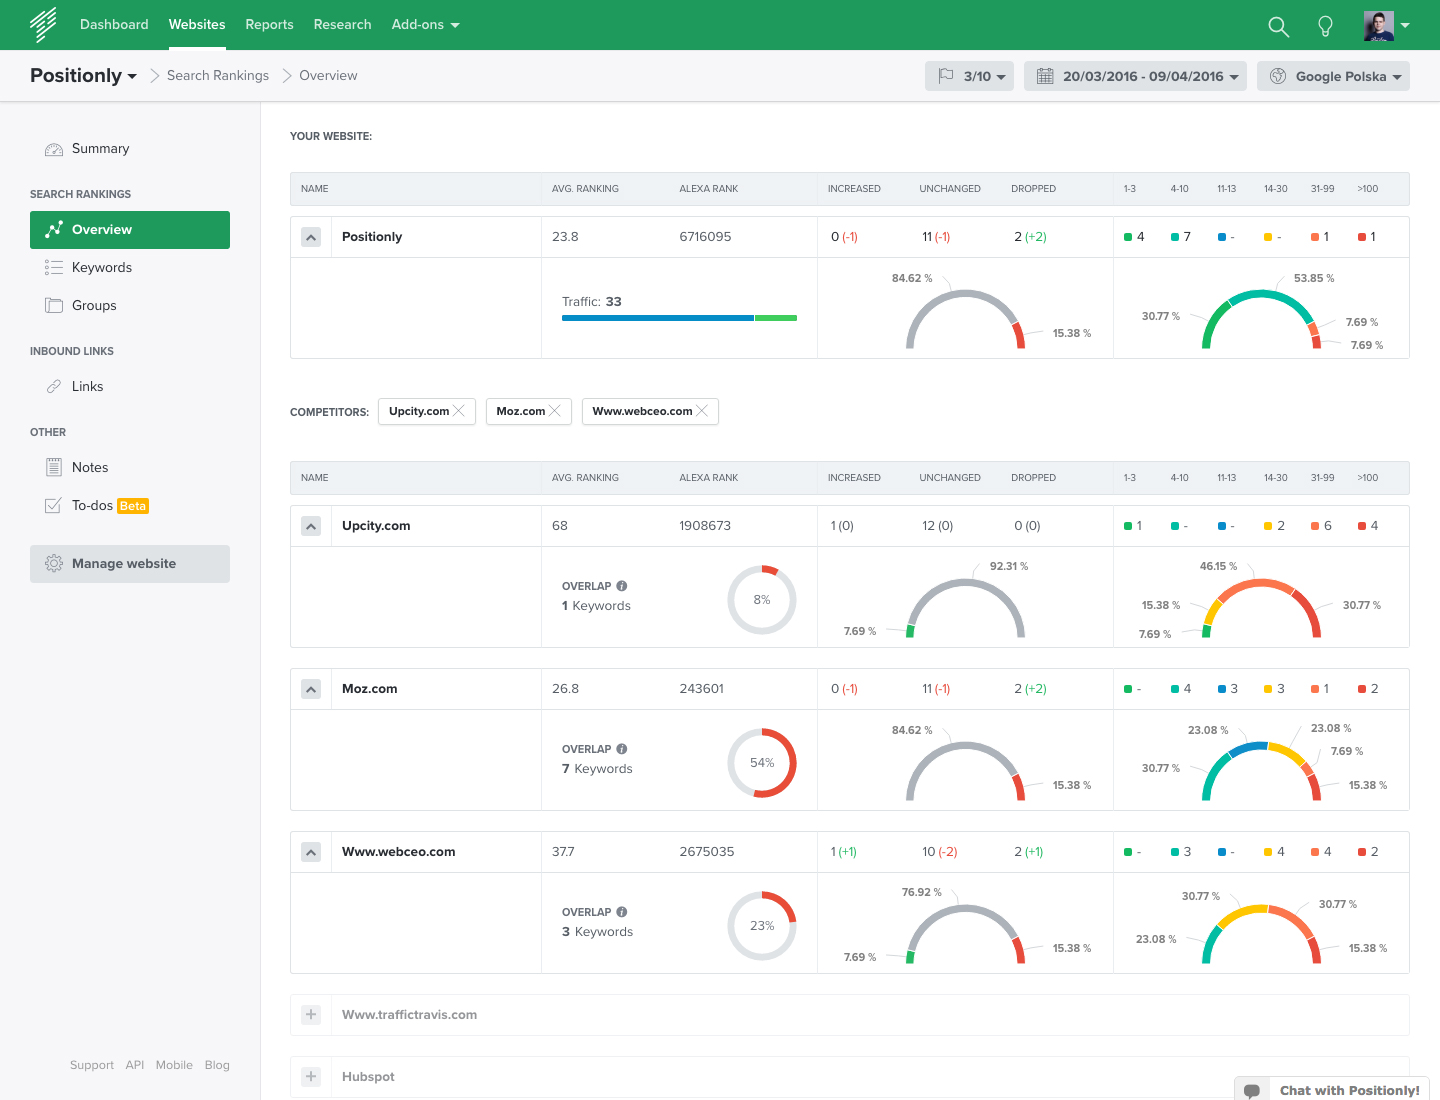This screenshot has width=1440, height=1100.
Task: Open the date range picker
Action: click(1135, 76)
